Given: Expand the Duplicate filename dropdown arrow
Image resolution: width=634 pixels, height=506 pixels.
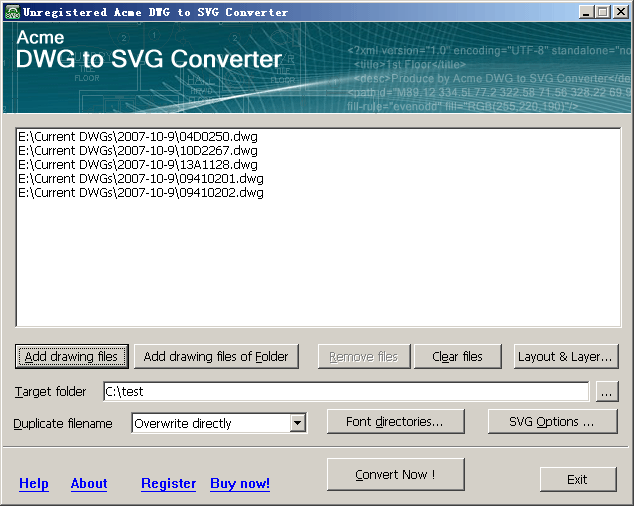Looking at the screenshot, I should (x=297, y=424).
